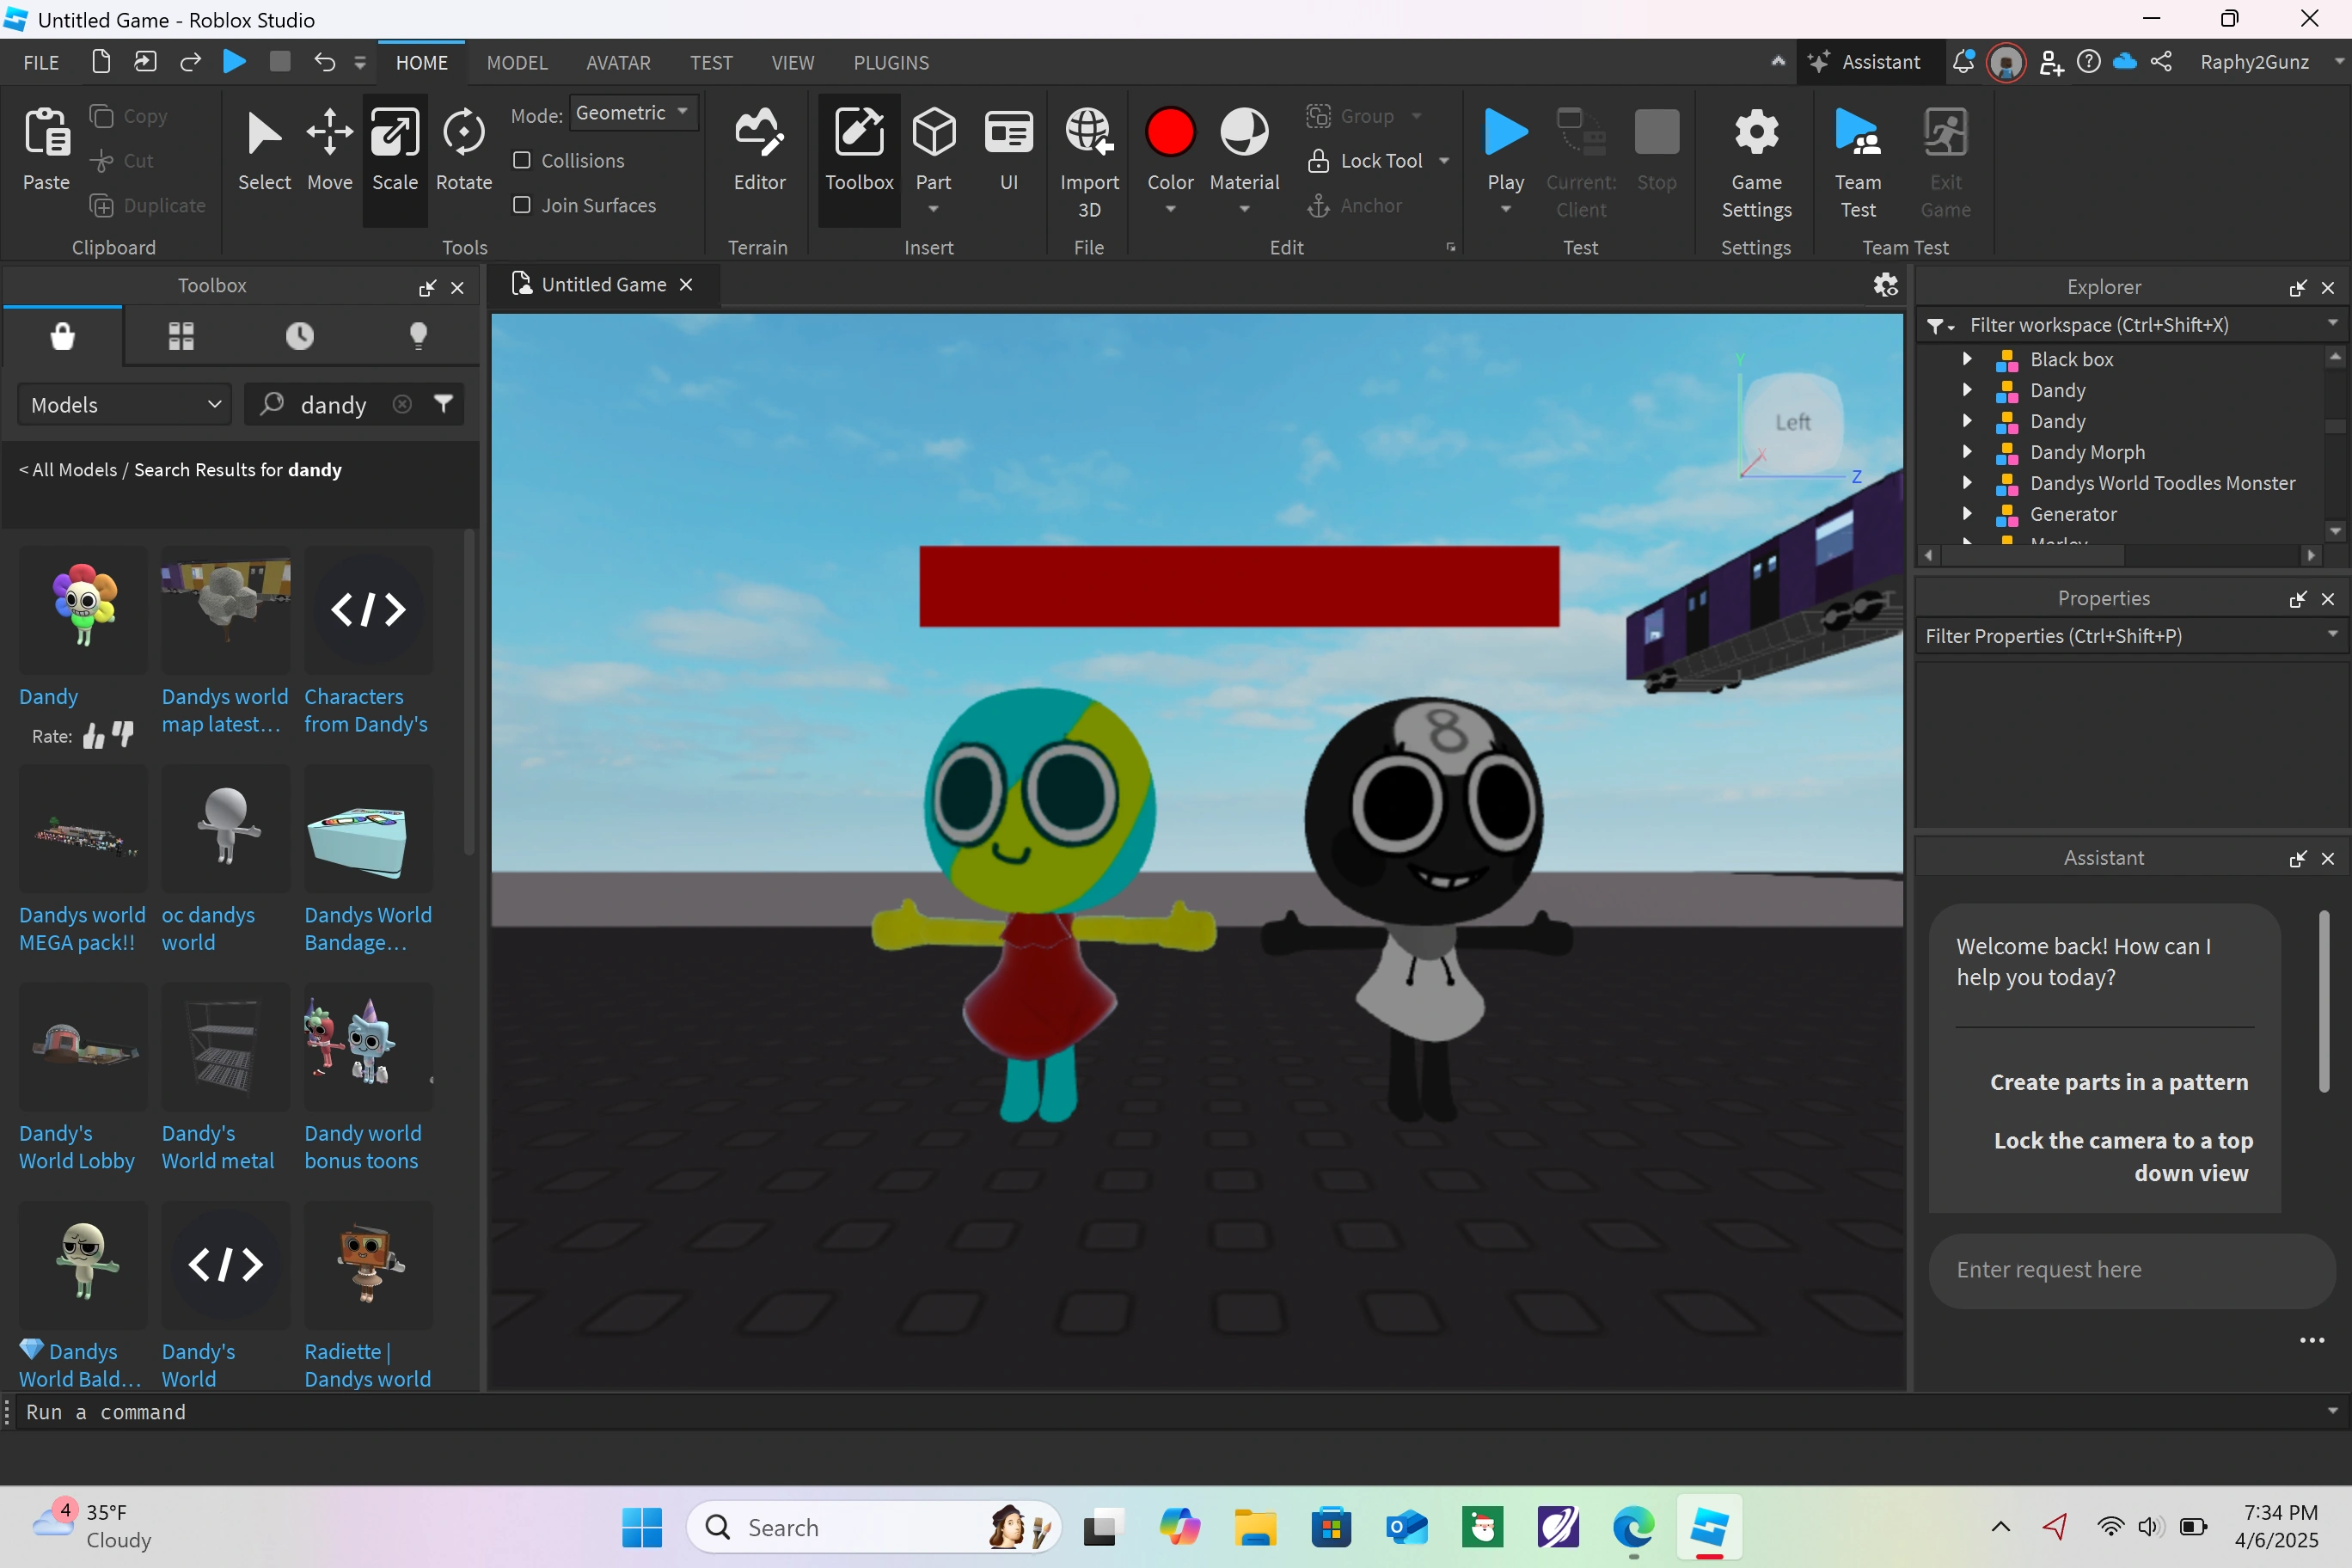Click the Assistant request input field
This screenshot has height=1568, width=2352.
pos(2130,1270)
